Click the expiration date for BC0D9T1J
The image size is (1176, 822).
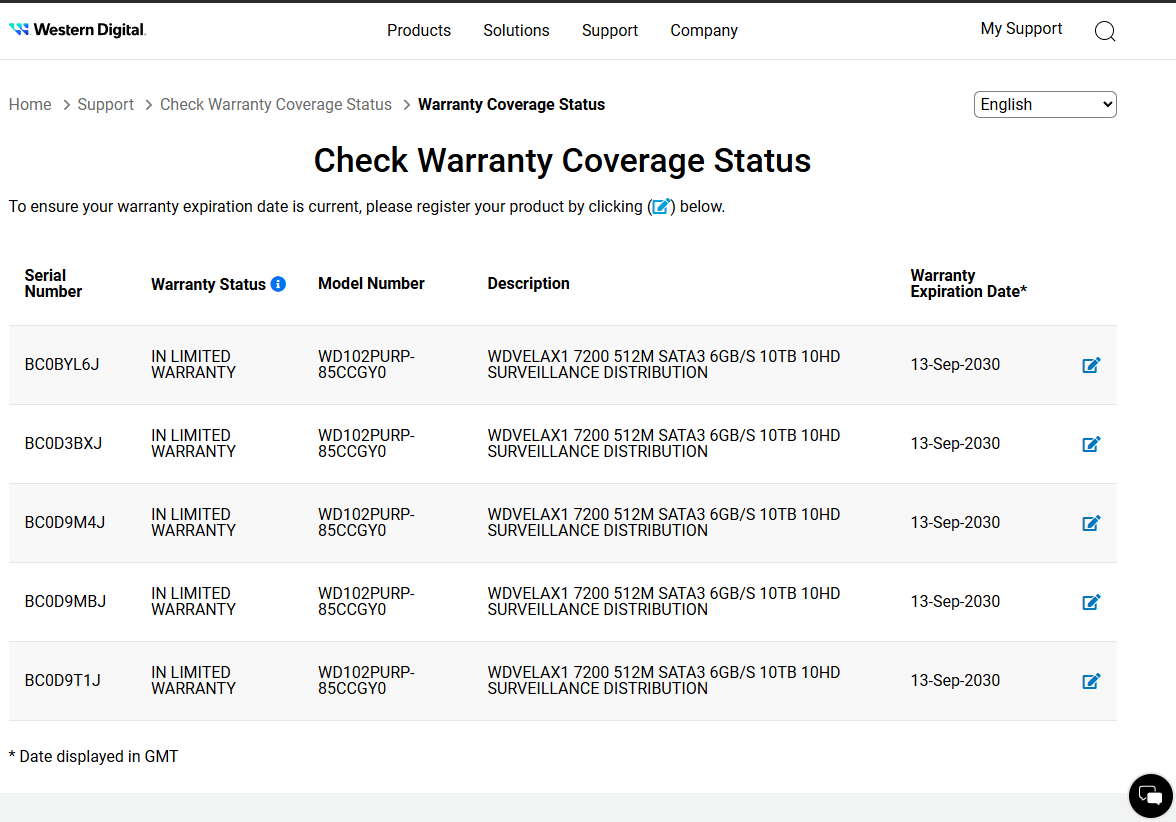955,680
